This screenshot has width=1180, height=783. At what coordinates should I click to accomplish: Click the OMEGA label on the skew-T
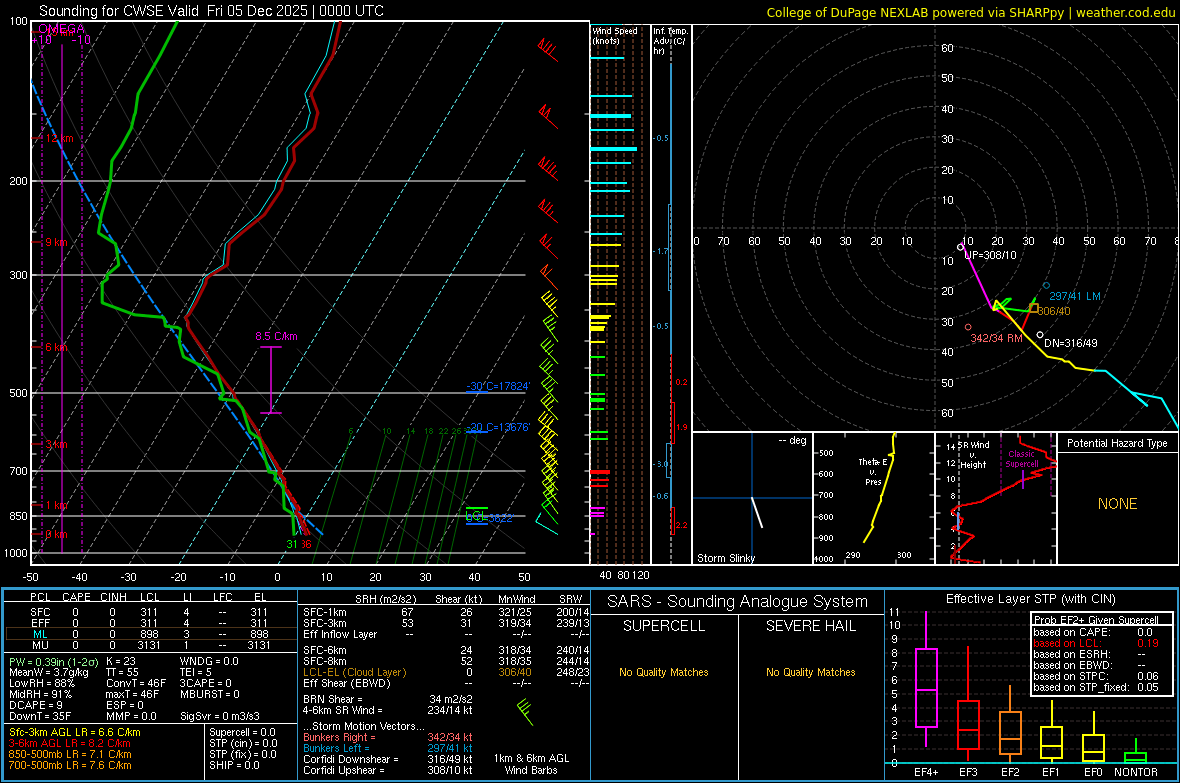click(60, 29)
